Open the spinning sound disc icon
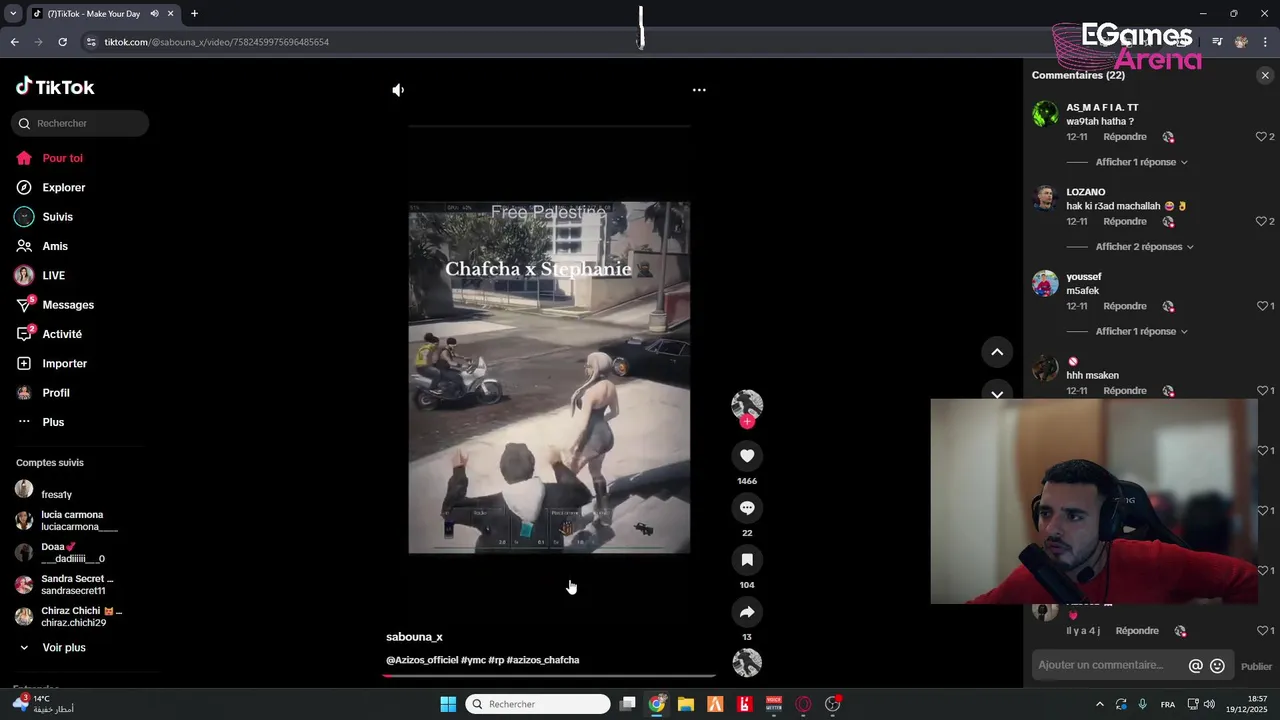Viewport: 1280px width, 720px height. click(747, 663)
